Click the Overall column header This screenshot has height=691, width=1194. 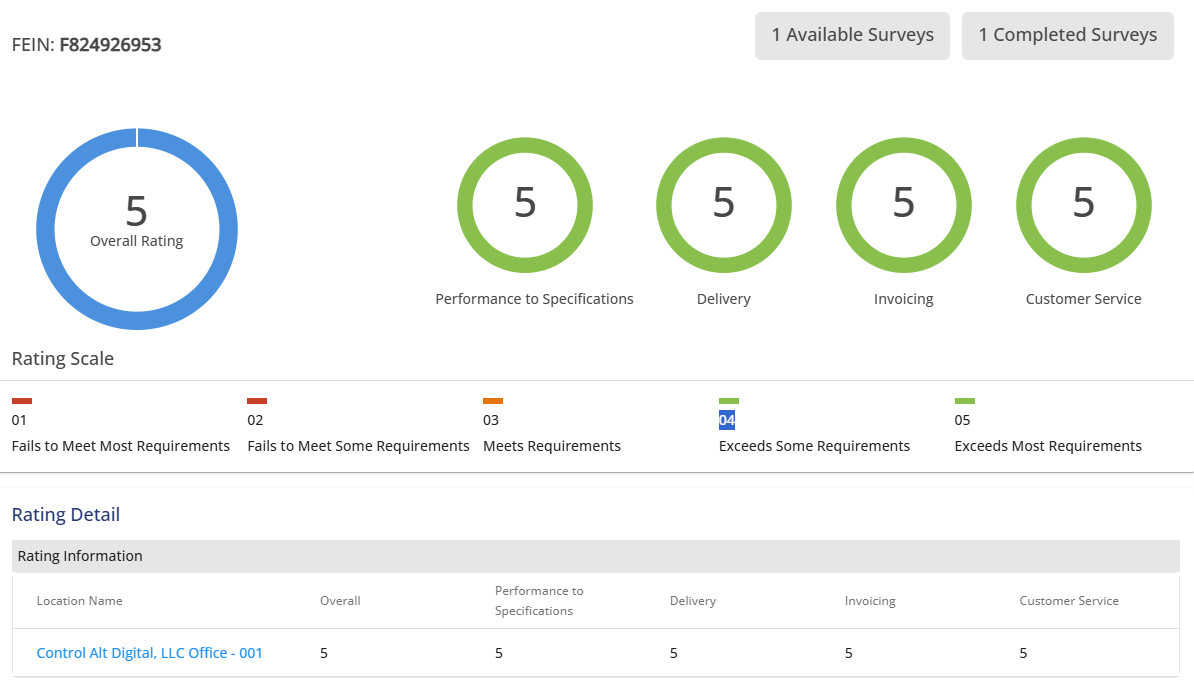[340, 601]
